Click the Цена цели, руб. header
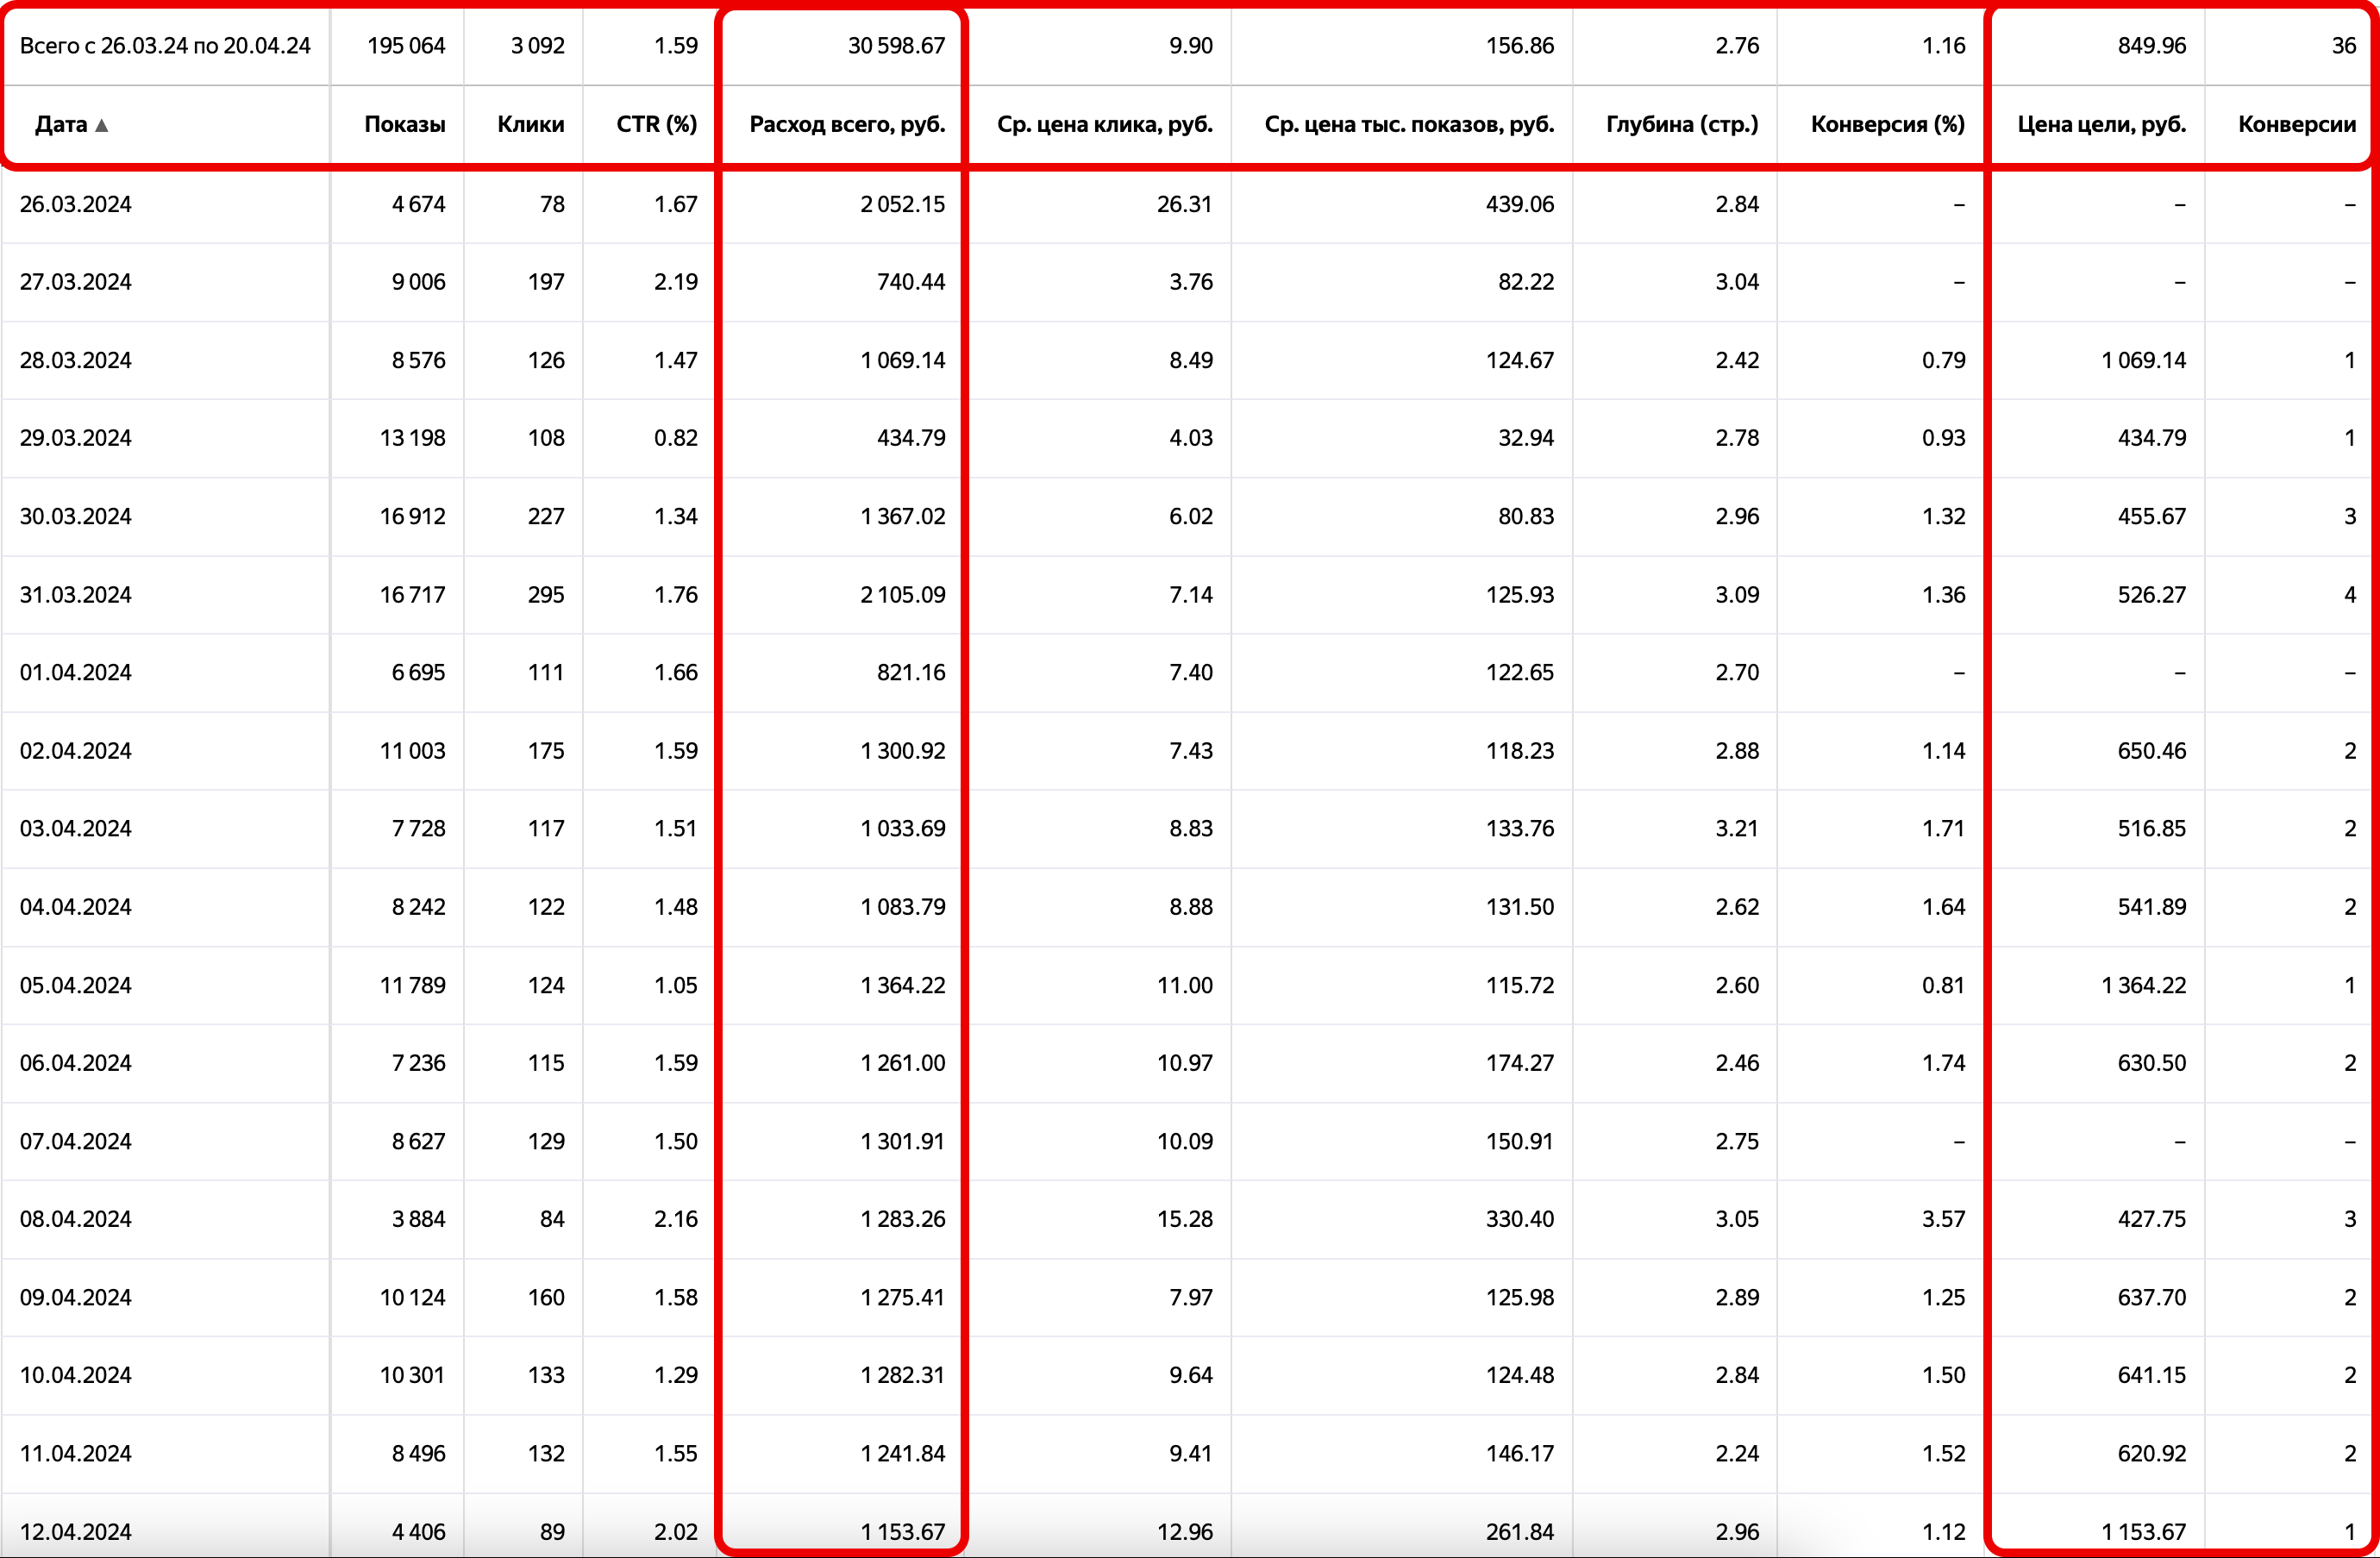 (2101, 124)
